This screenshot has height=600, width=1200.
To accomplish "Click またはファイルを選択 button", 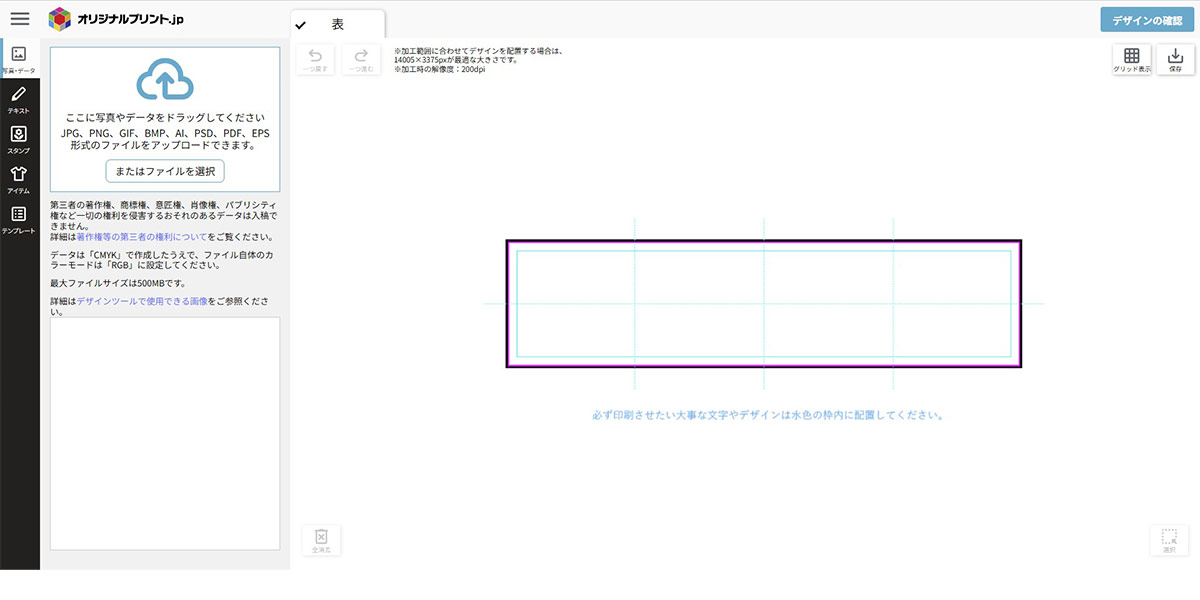I will [x=165, y=171].
